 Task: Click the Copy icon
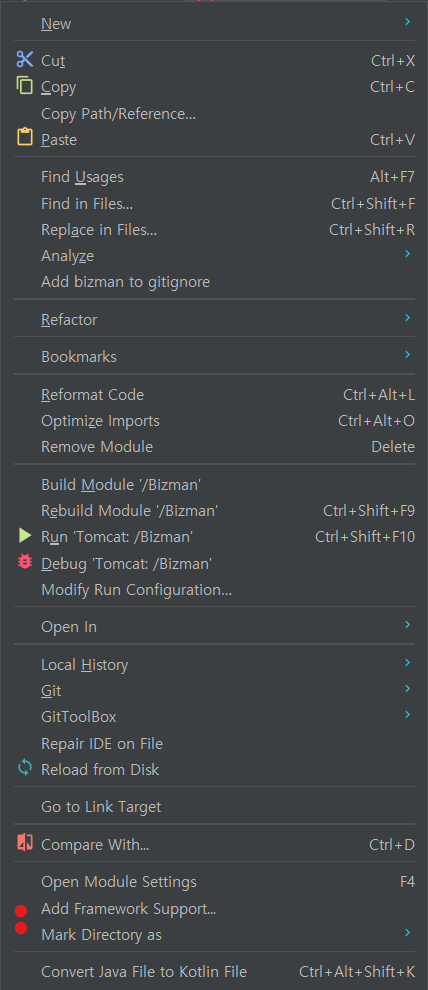(x=25, y=85)
